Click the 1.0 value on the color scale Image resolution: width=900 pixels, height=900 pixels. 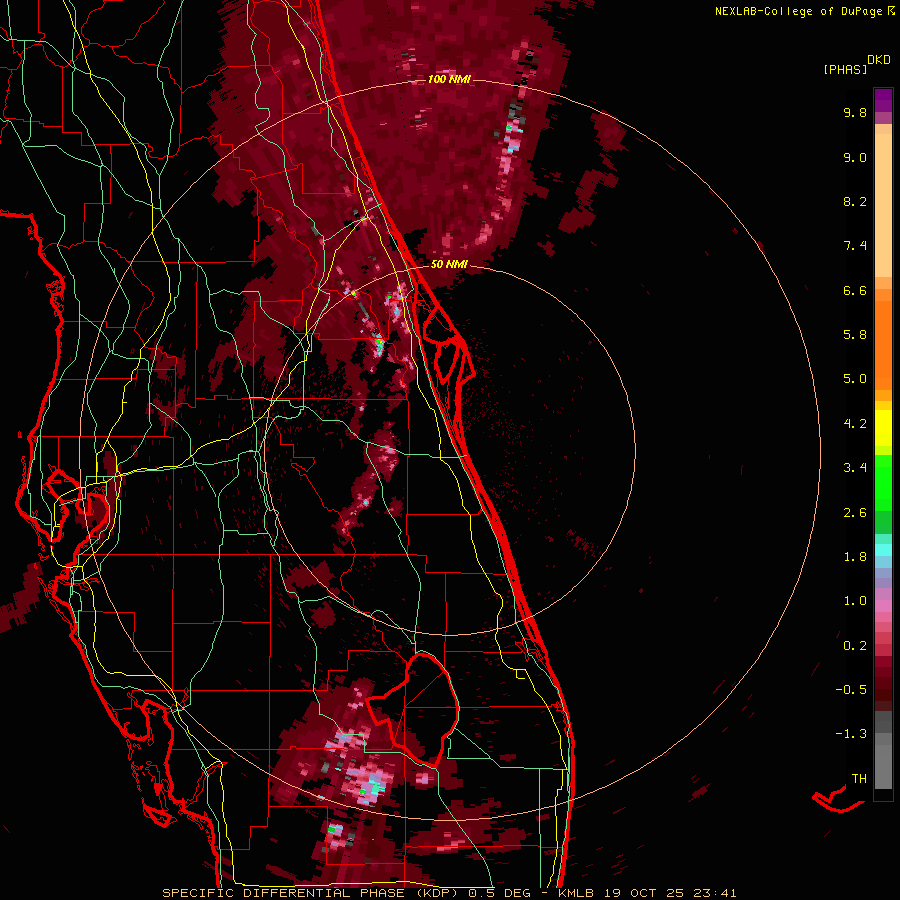(855, 601)
